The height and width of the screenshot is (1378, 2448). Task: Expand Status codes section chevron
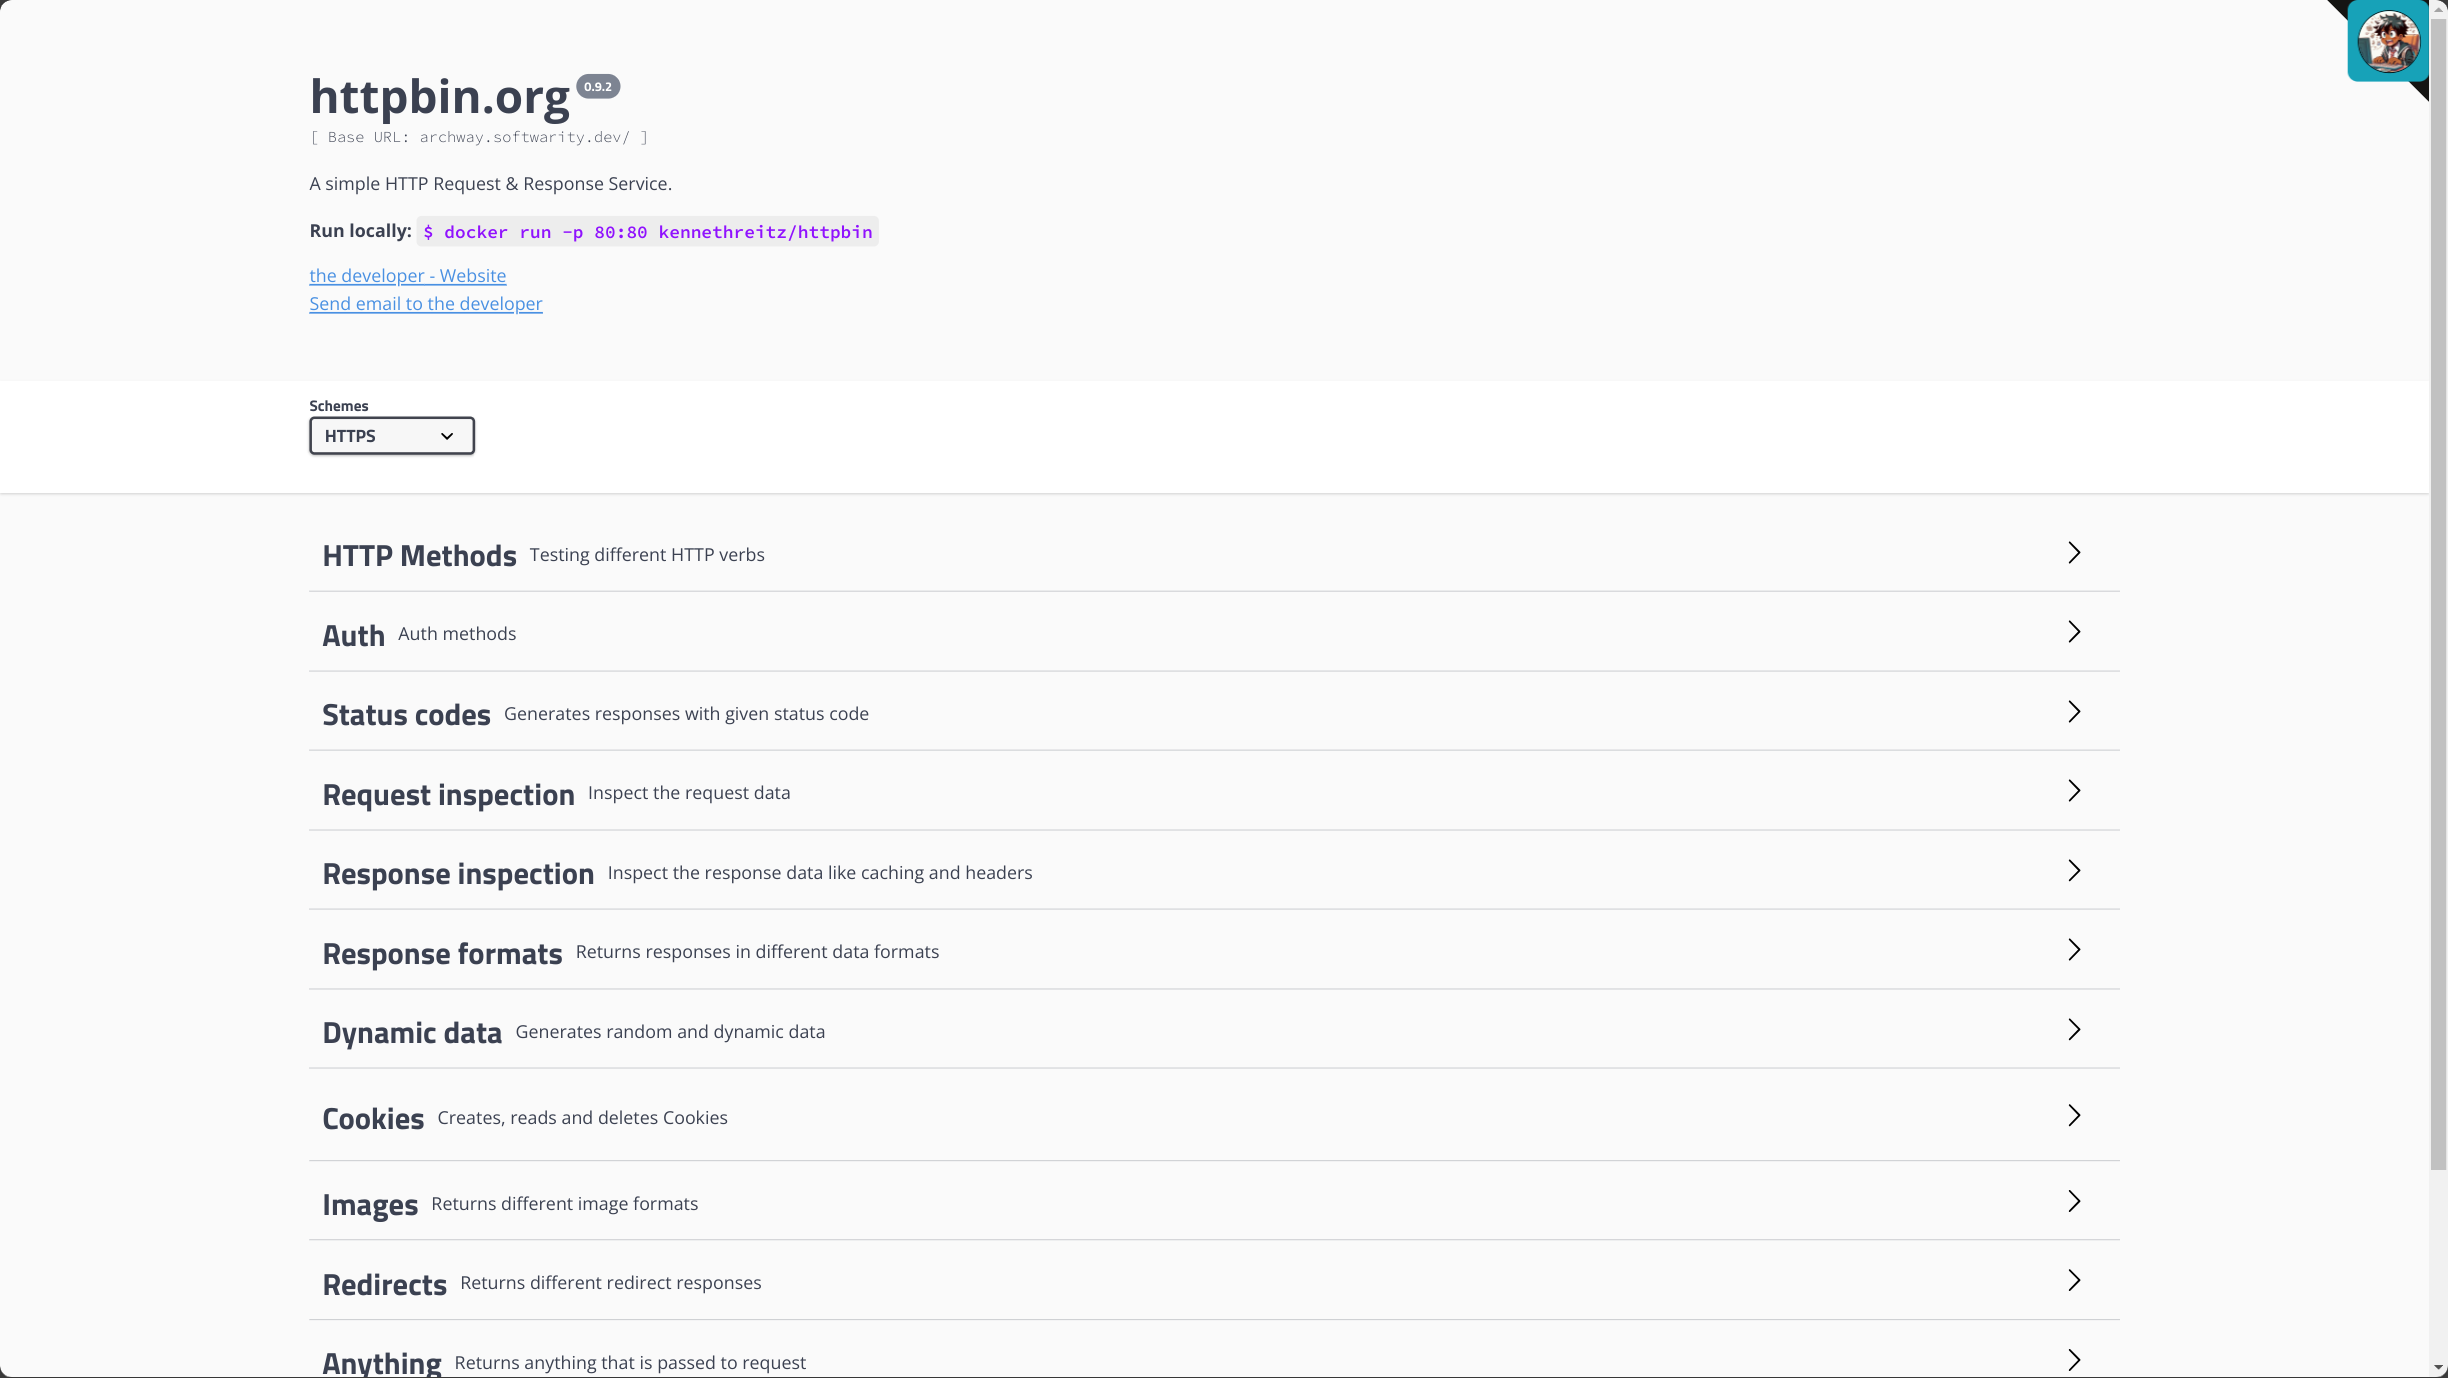click(2074, 712)
